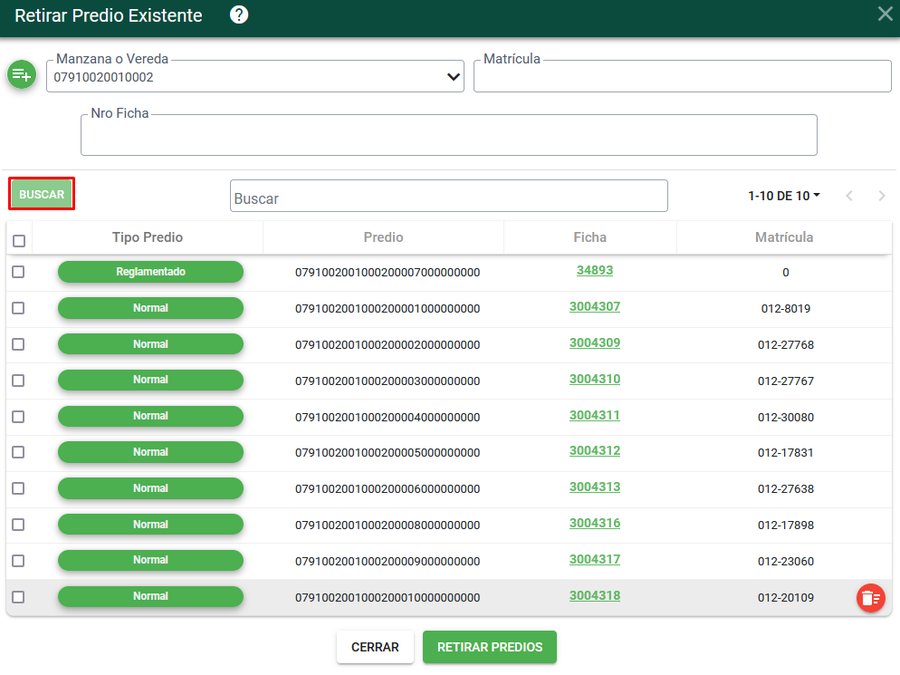Viewport: 900px width, 675px height.
Task: Click the BUSCAR button
Action: 41,194
